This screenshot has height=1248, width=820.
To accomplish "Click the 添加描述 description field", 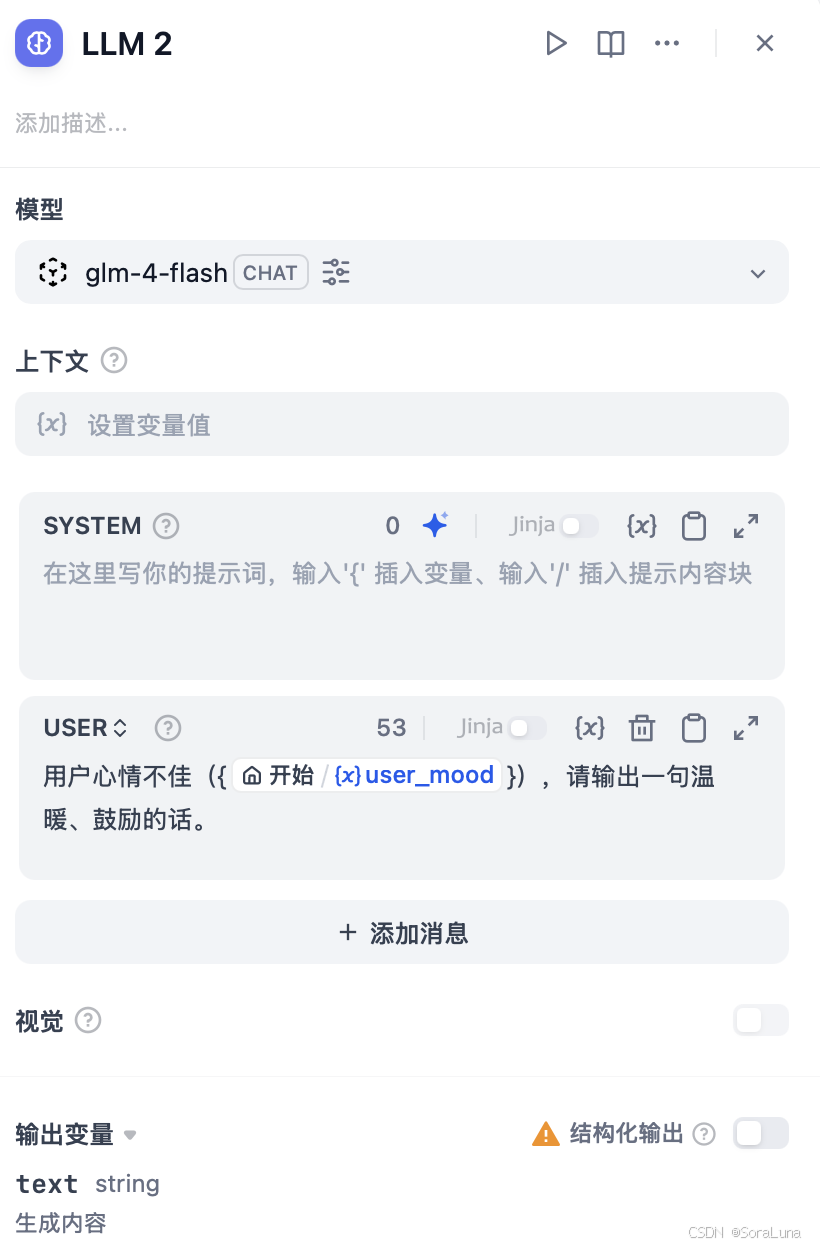I will point(71,124).
